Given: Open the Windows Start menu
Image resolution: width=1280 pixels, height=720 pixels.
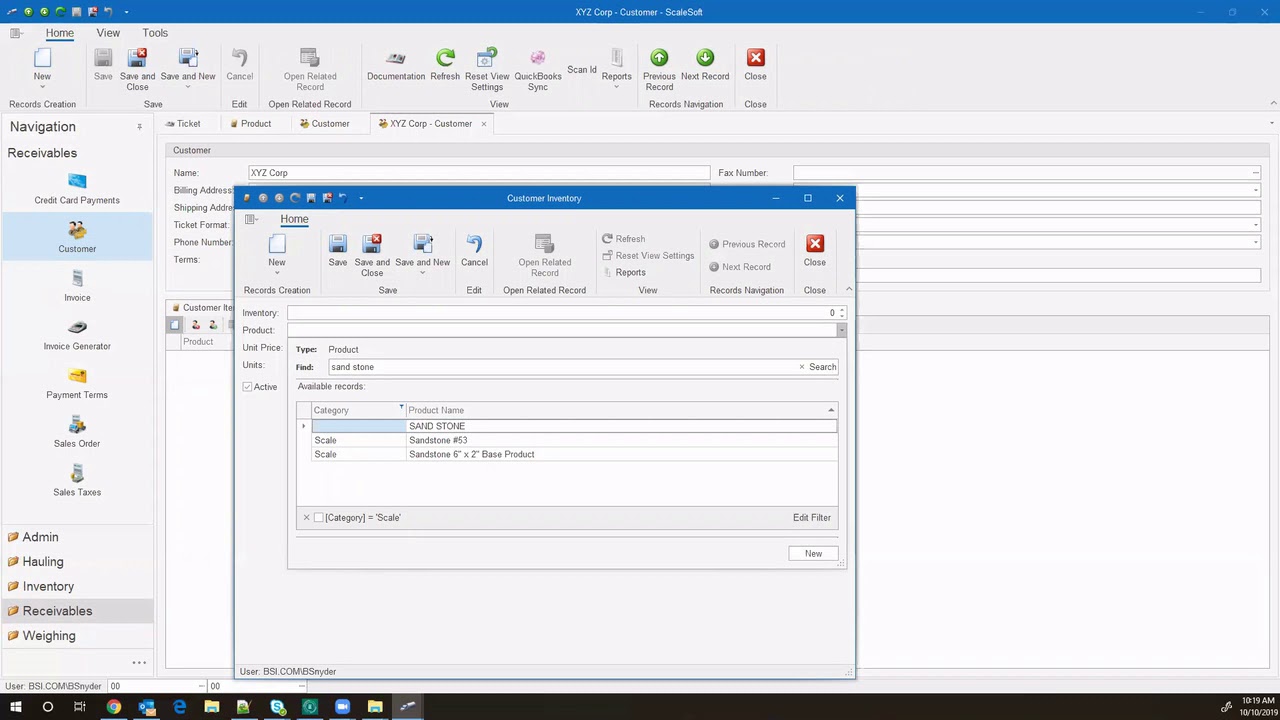Looking at the screenshot, I should pyautogui.click(x=16, y=707).
